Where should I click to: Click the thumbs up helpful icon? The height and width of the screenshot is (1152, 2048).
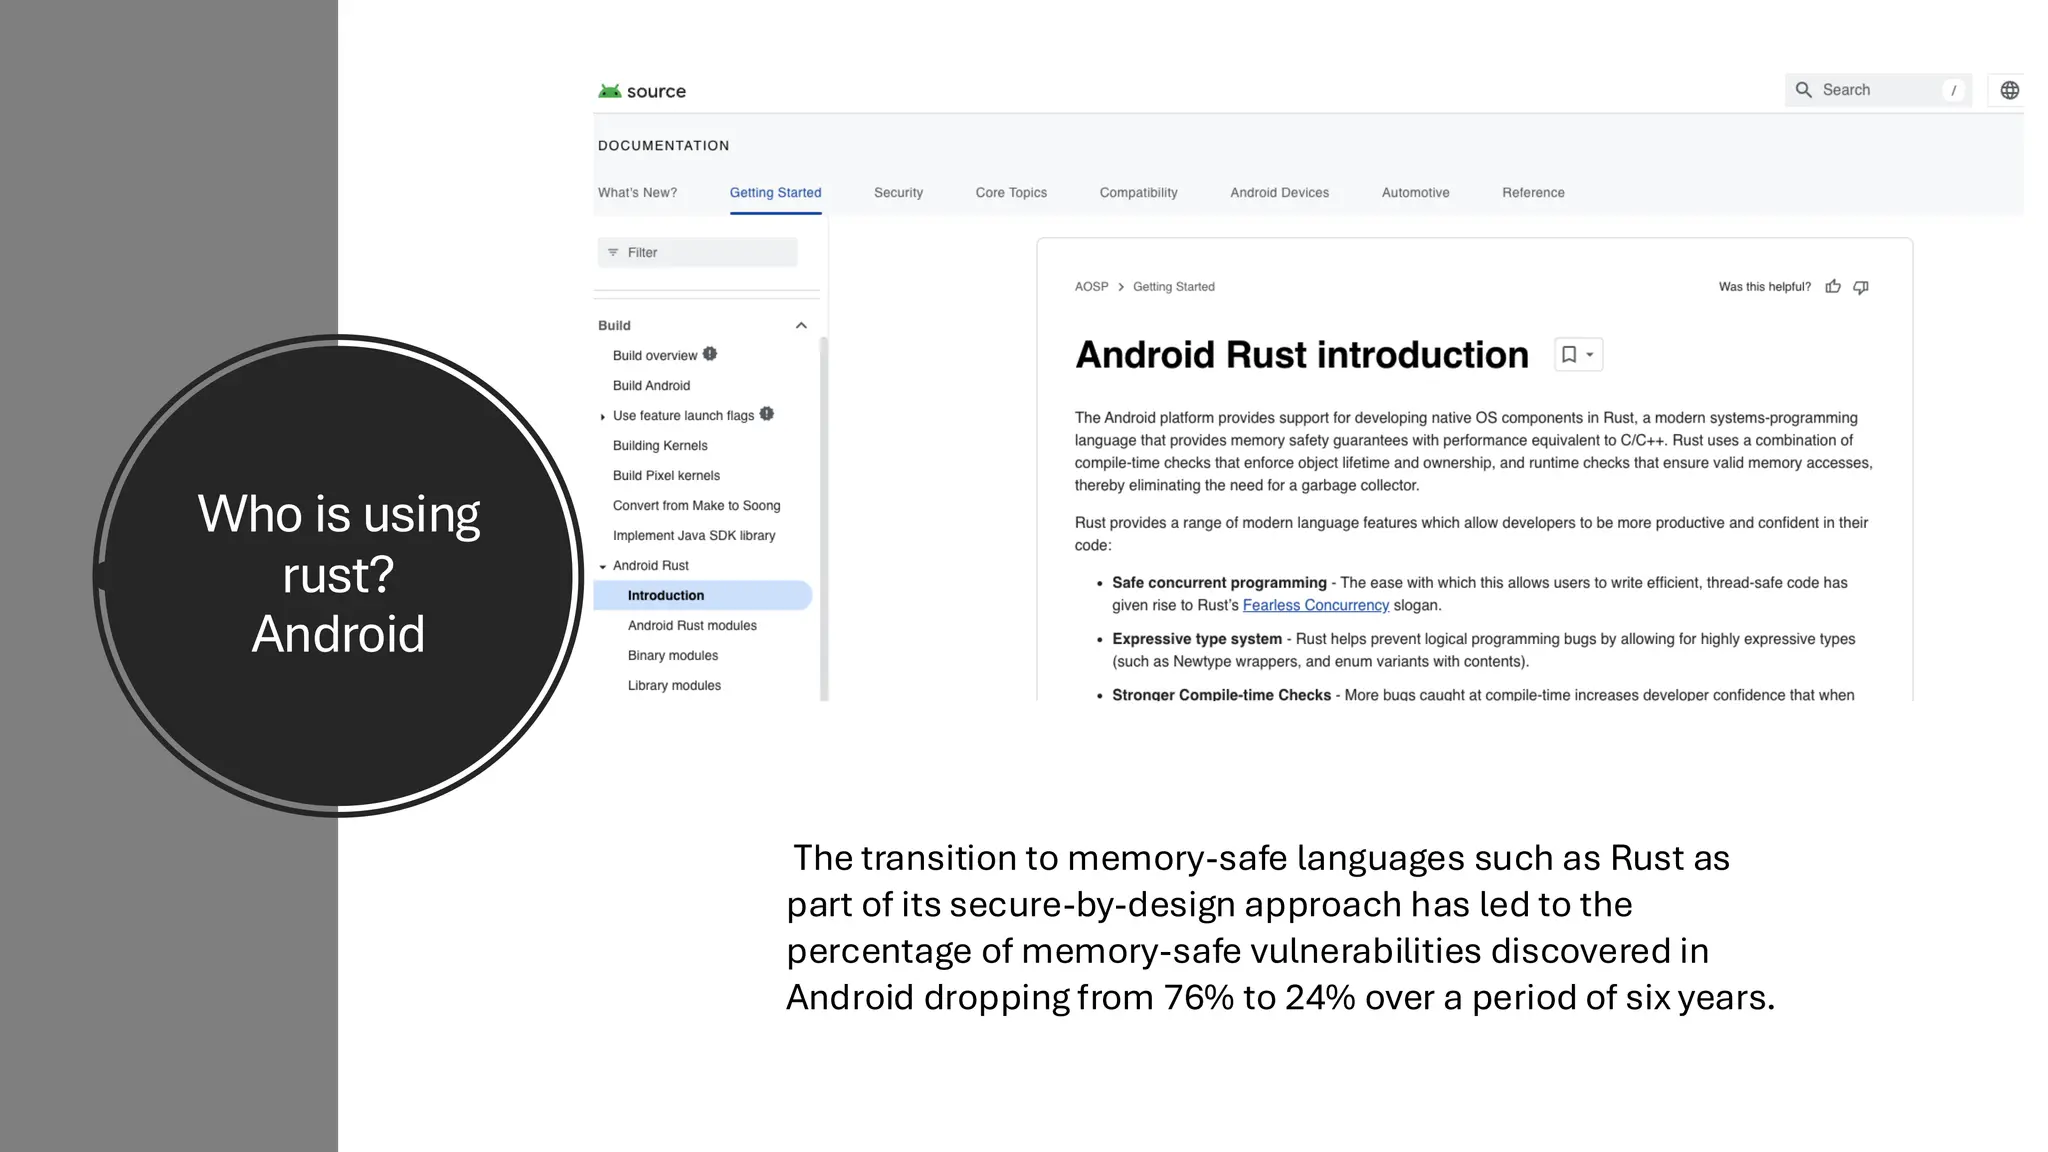[x=1832, y=287]
